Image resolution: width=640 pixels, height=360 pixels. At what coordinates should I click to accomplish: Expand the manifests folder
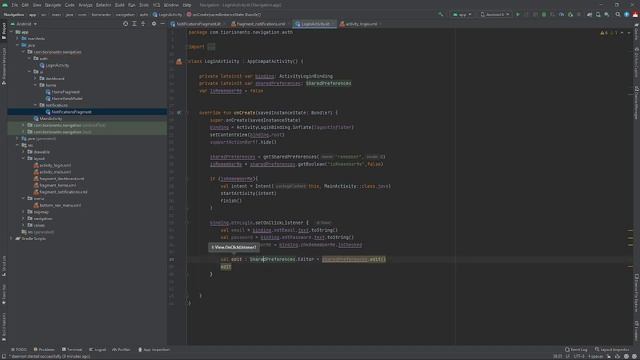[x=18, y=38]
